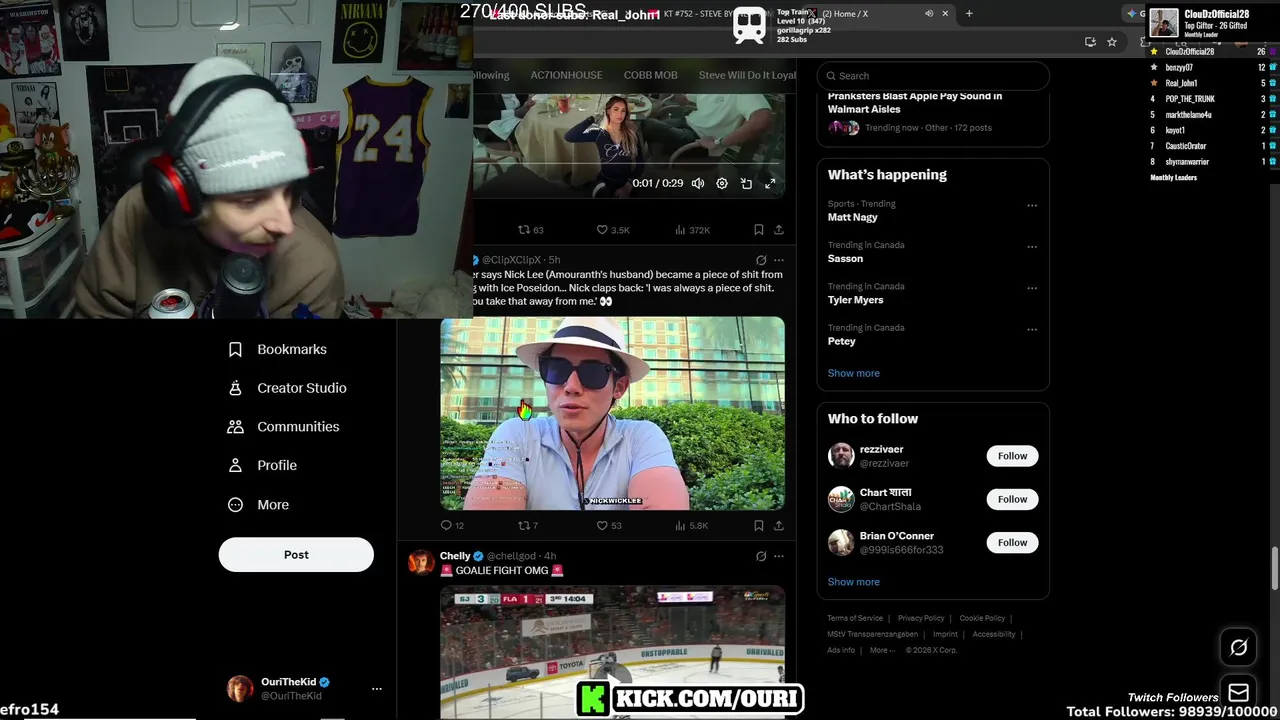View analytics showing 5.8K views
The image size is (1280, 720).
tap(691, 525)
